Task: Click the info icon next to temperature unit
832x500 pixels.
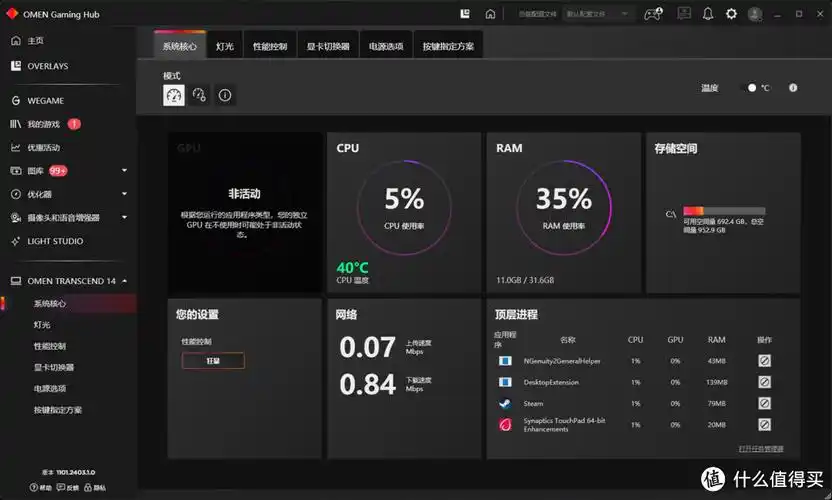Action: point(793,88)
